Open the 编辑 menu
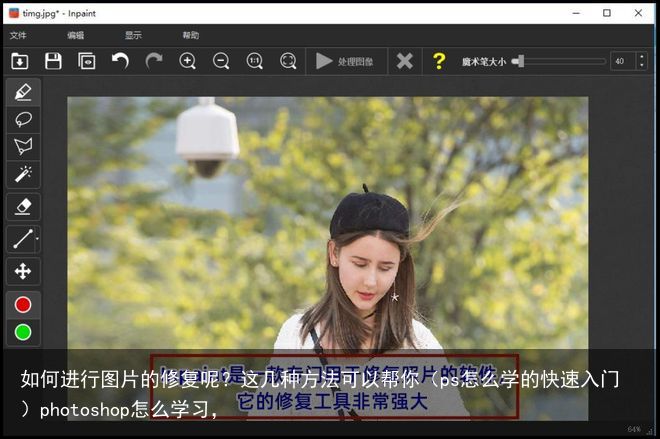Viewport: 660px width, 439px height. coord(76,35)
